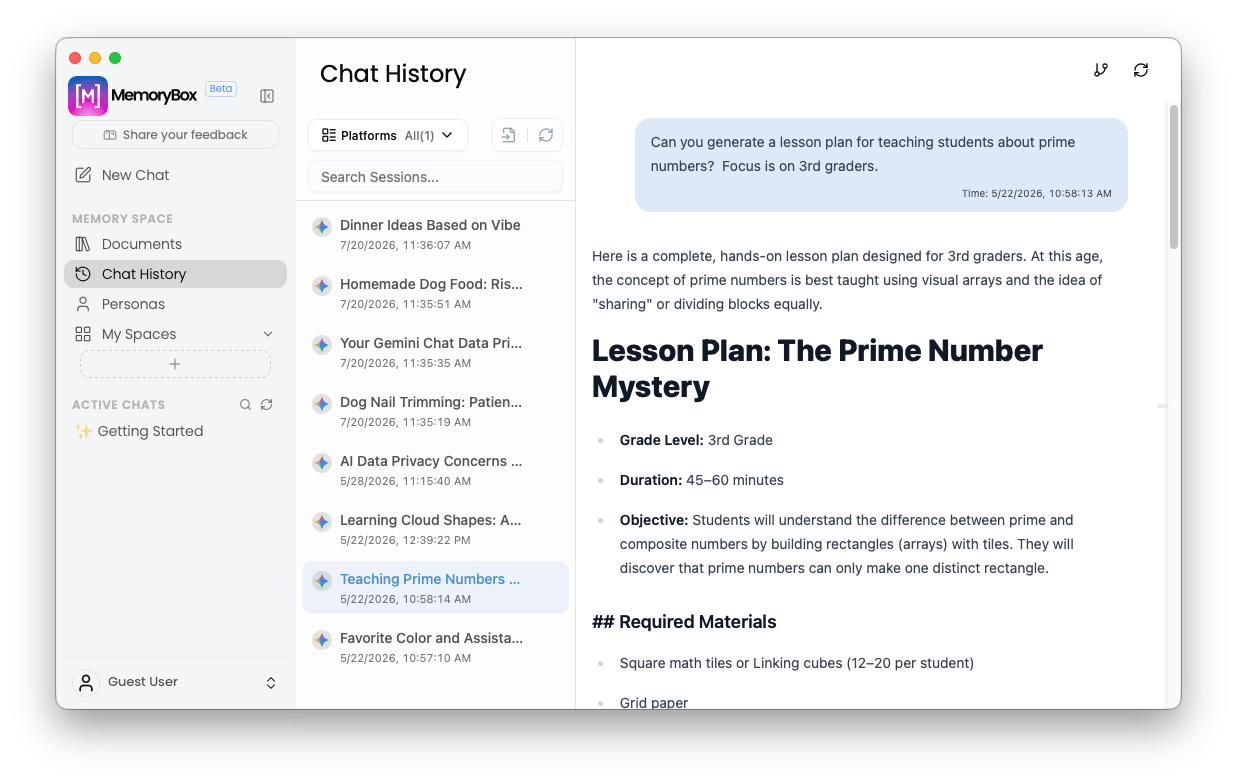Focus the Search Sessions field
The width and height of the screenshot is (1237, 783).
tap(435, 177)
